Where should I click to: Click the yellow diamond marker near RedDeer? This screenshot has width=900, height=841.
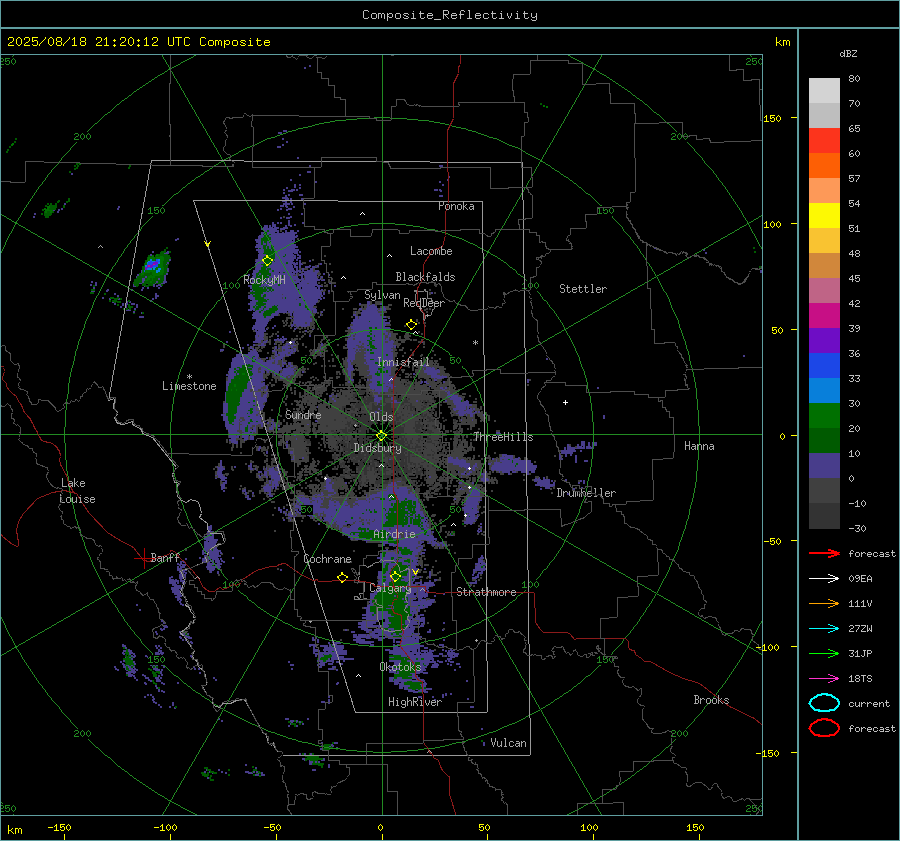(411, 325)
